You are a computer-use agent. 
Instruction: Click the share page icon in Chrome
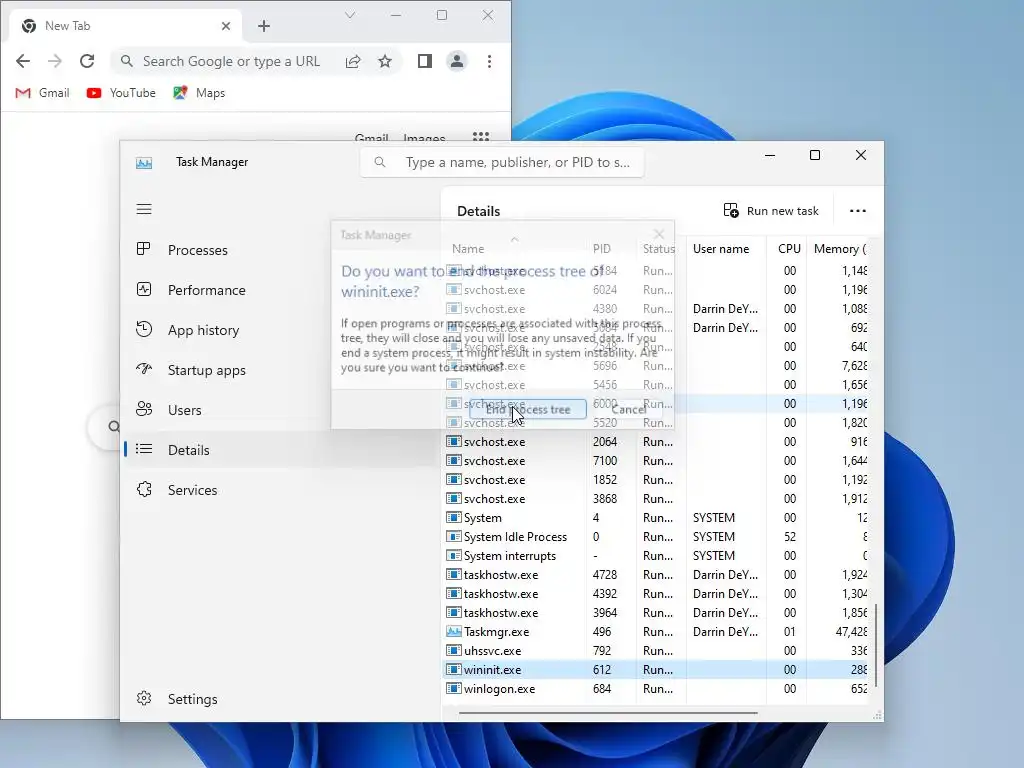click(x=353, y=61)
